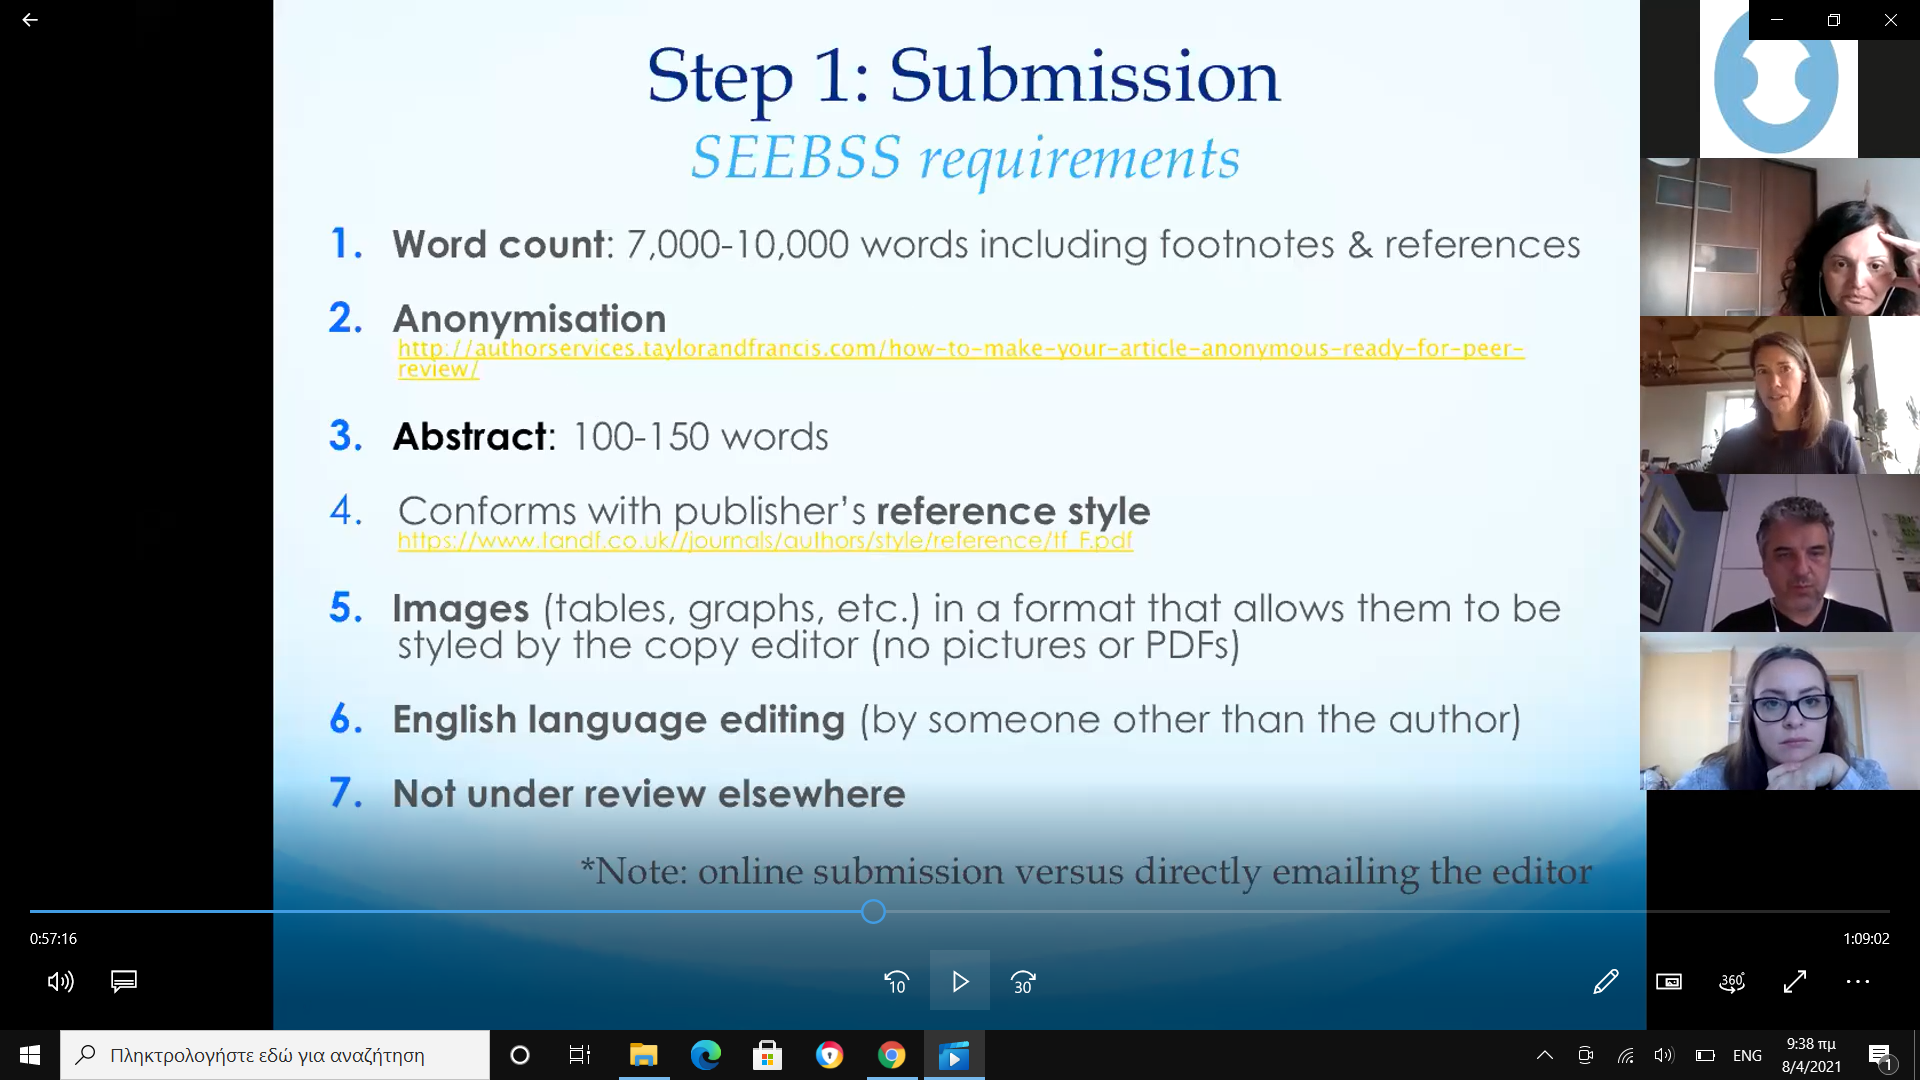Expand hidden system tray icons
This screenshot has width=1920, height=1080.
[x=1545, y=1055]
